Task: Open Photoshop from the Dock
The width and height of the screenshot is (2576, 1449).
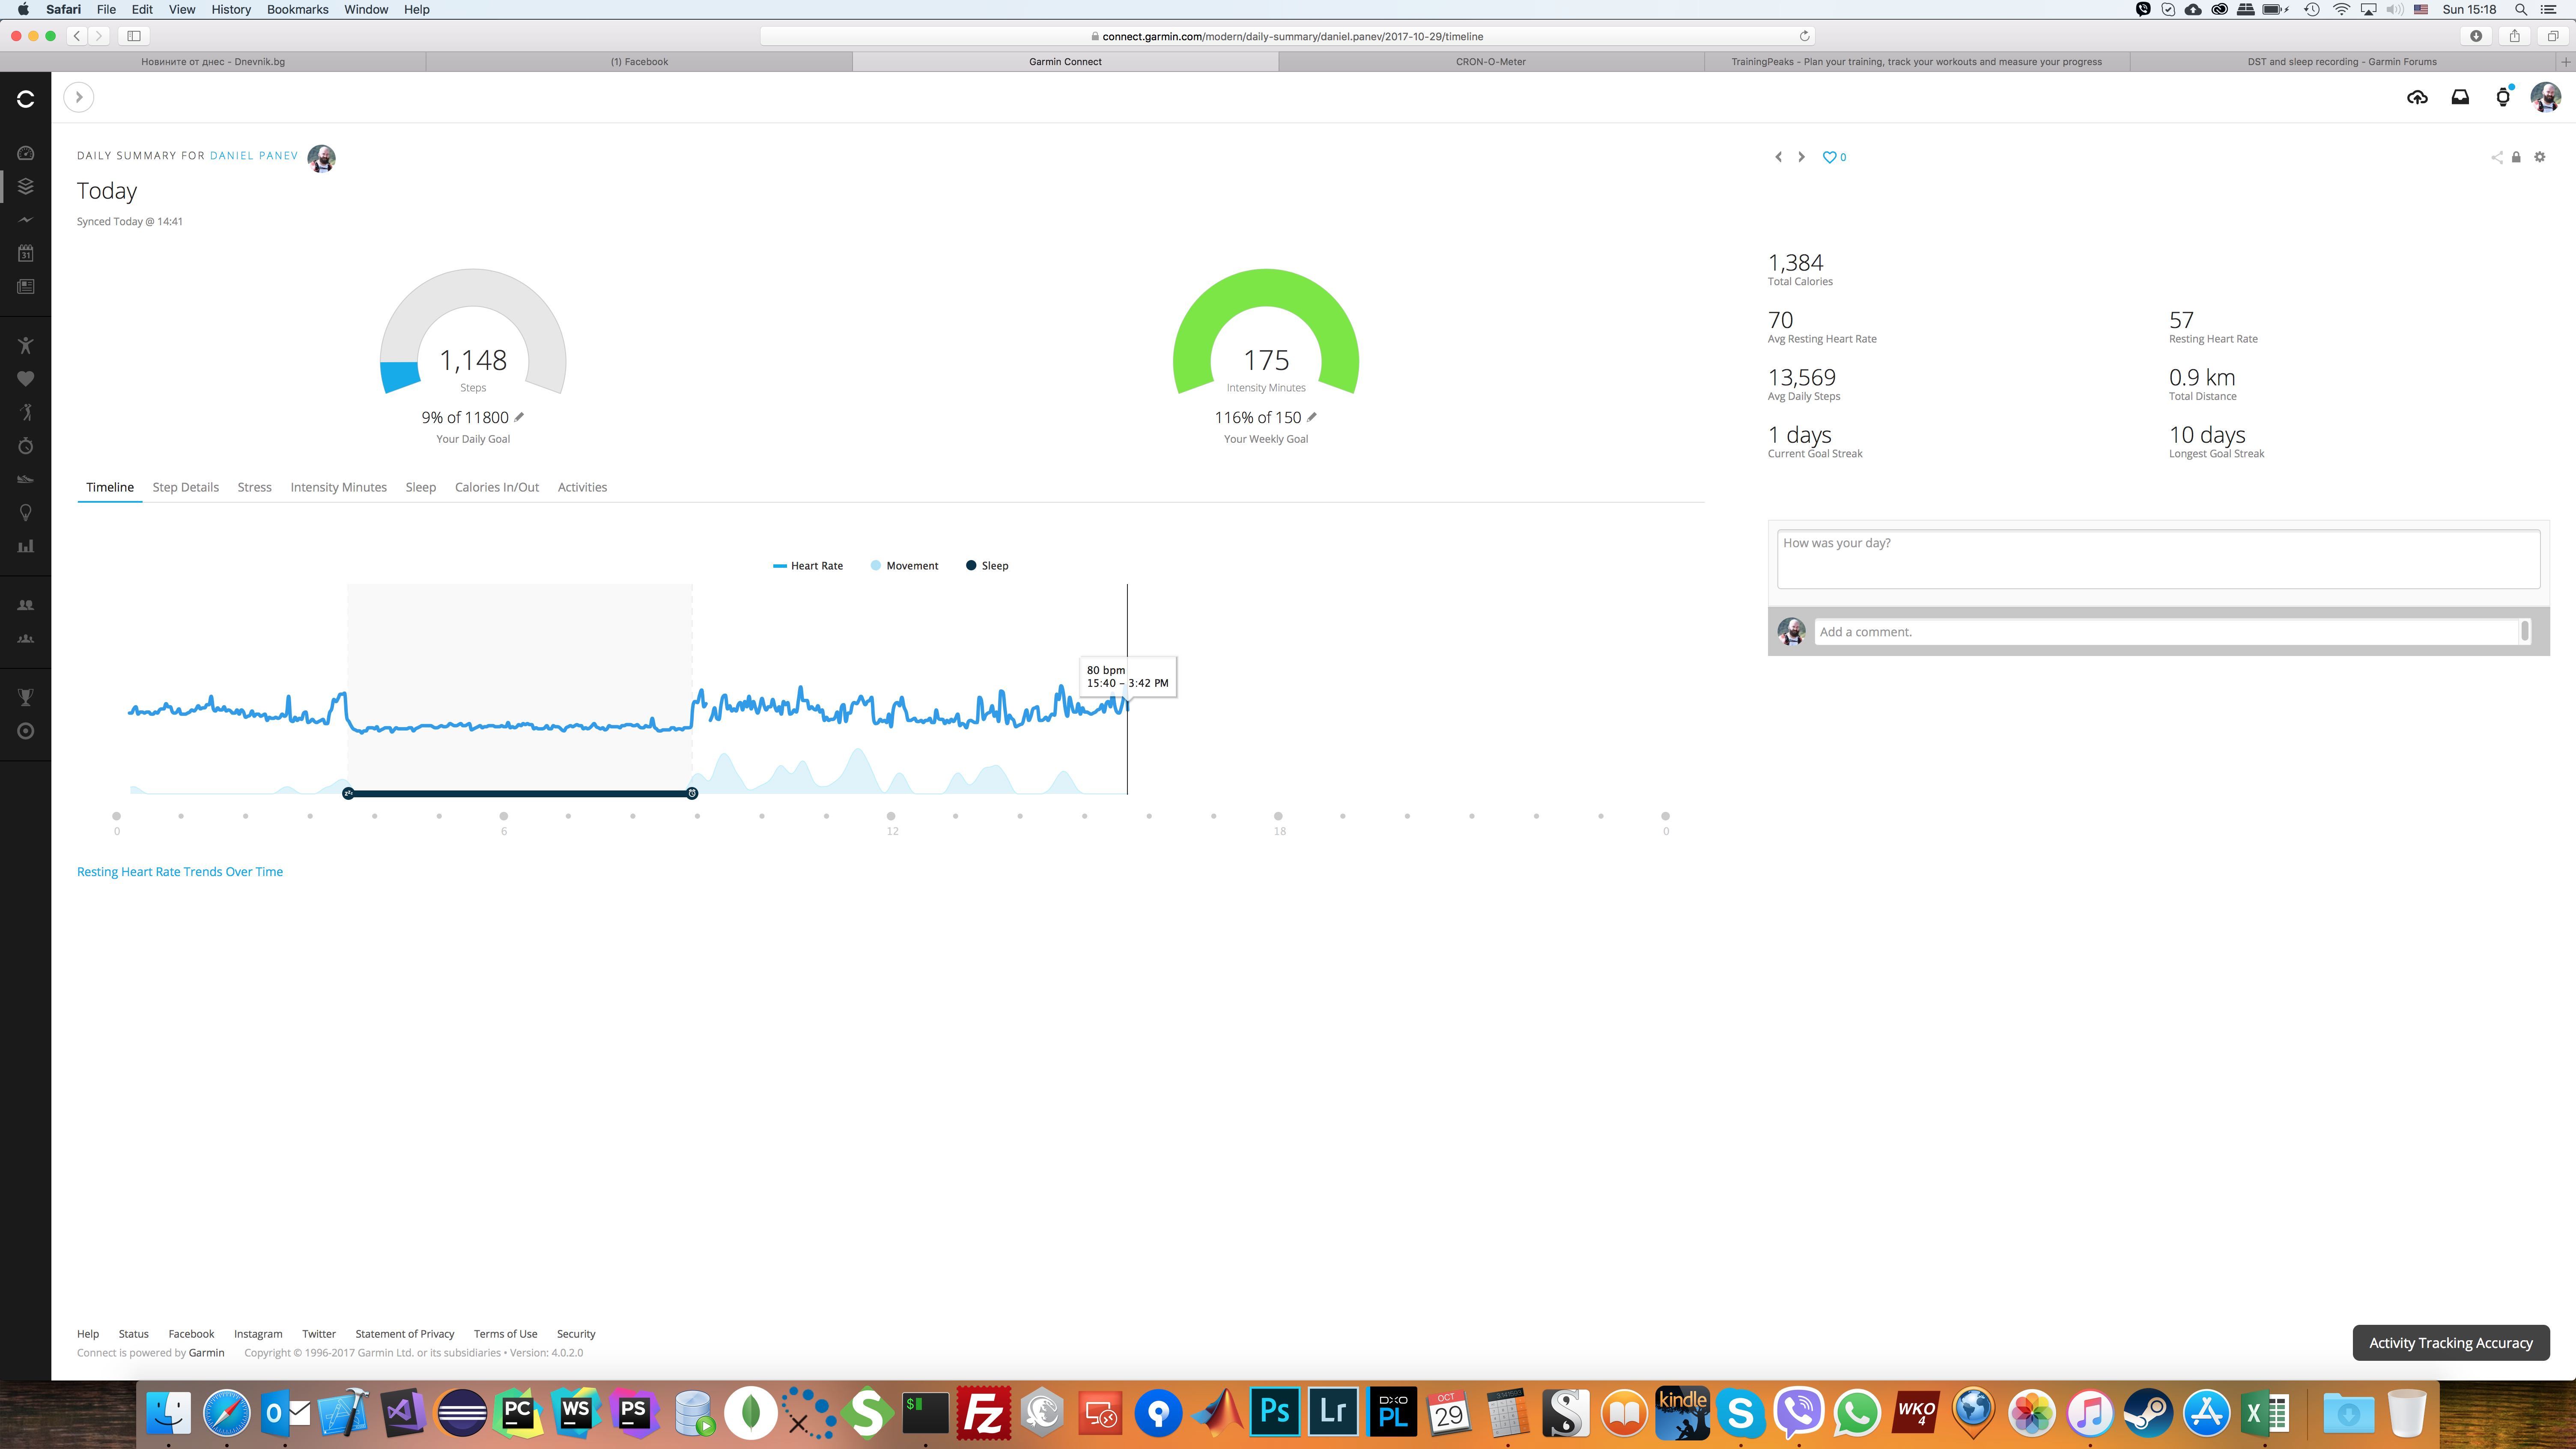Action: point(1275,1413)
